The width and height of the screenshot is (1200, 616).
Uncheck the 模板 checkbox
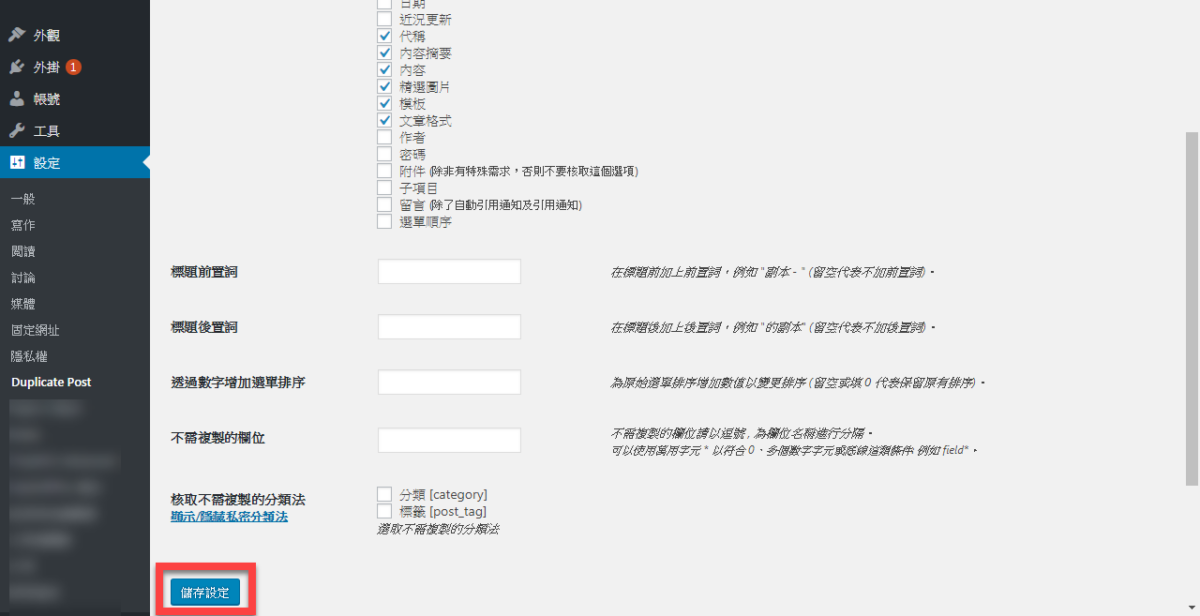(x=384, y=104)
